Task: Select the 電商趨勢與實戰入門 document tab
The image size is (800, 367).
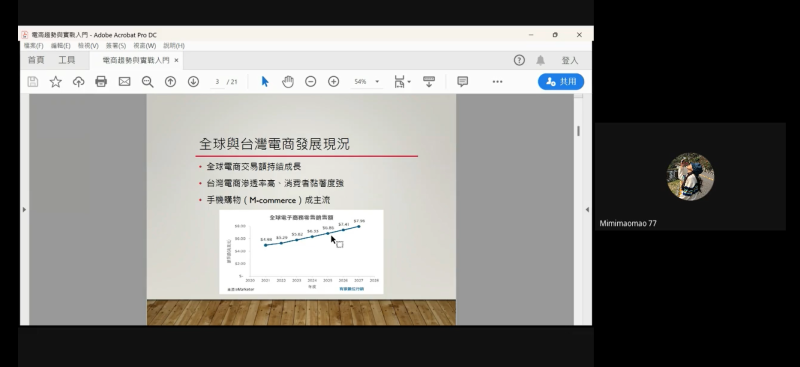Action: pyautogui.click(x=136, y=60)
